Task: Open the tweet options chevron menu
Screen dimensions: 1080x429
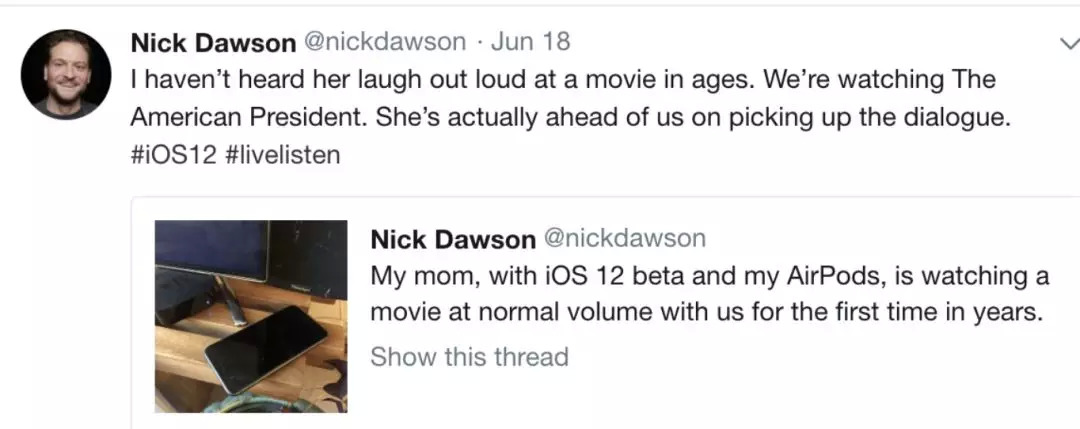Action: click(x=1065, y=43)
